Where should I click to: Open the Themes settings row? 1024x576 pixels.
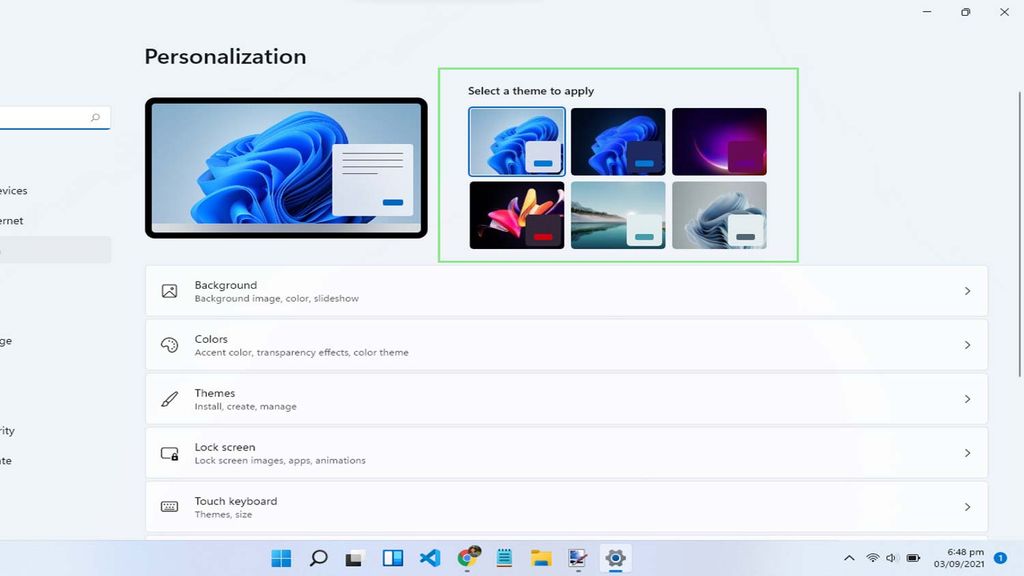(567, 398)
